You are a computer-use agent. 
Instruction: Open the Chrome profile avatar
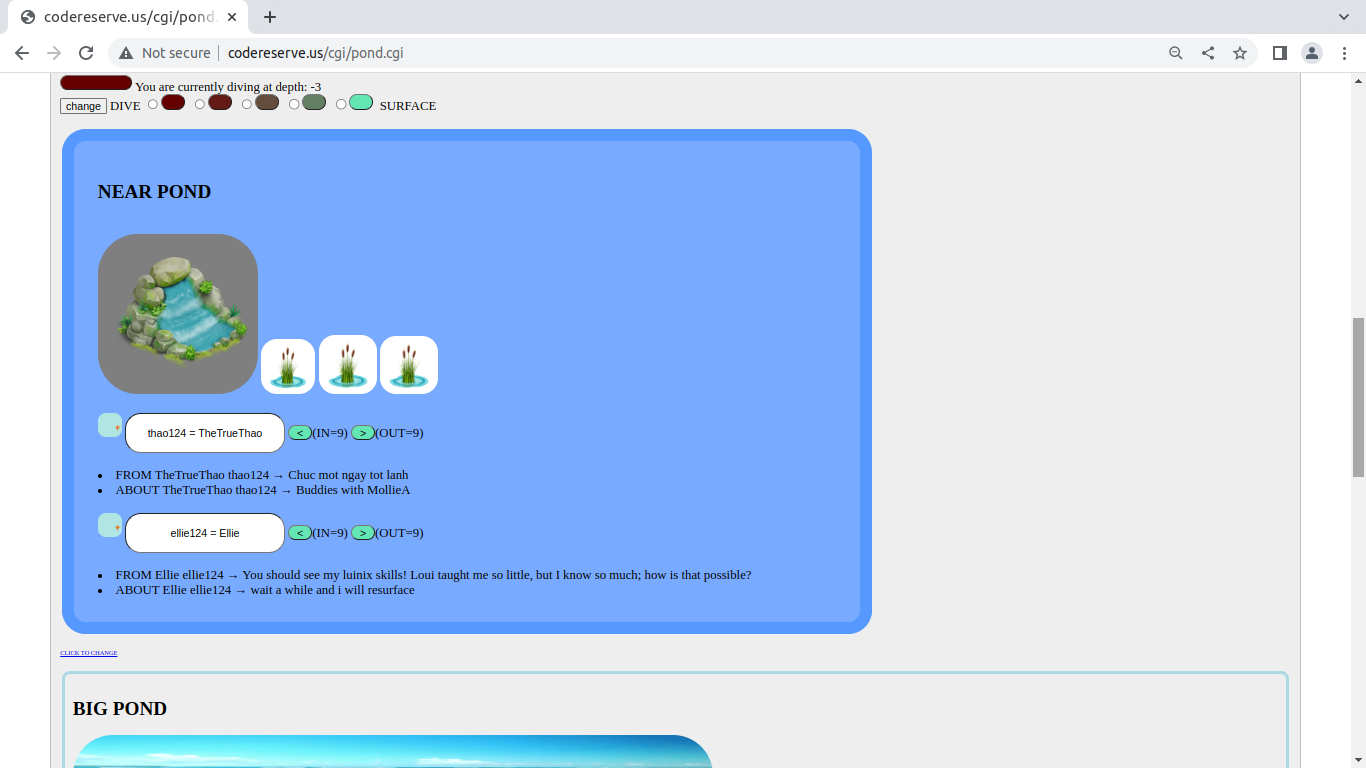1312,53
